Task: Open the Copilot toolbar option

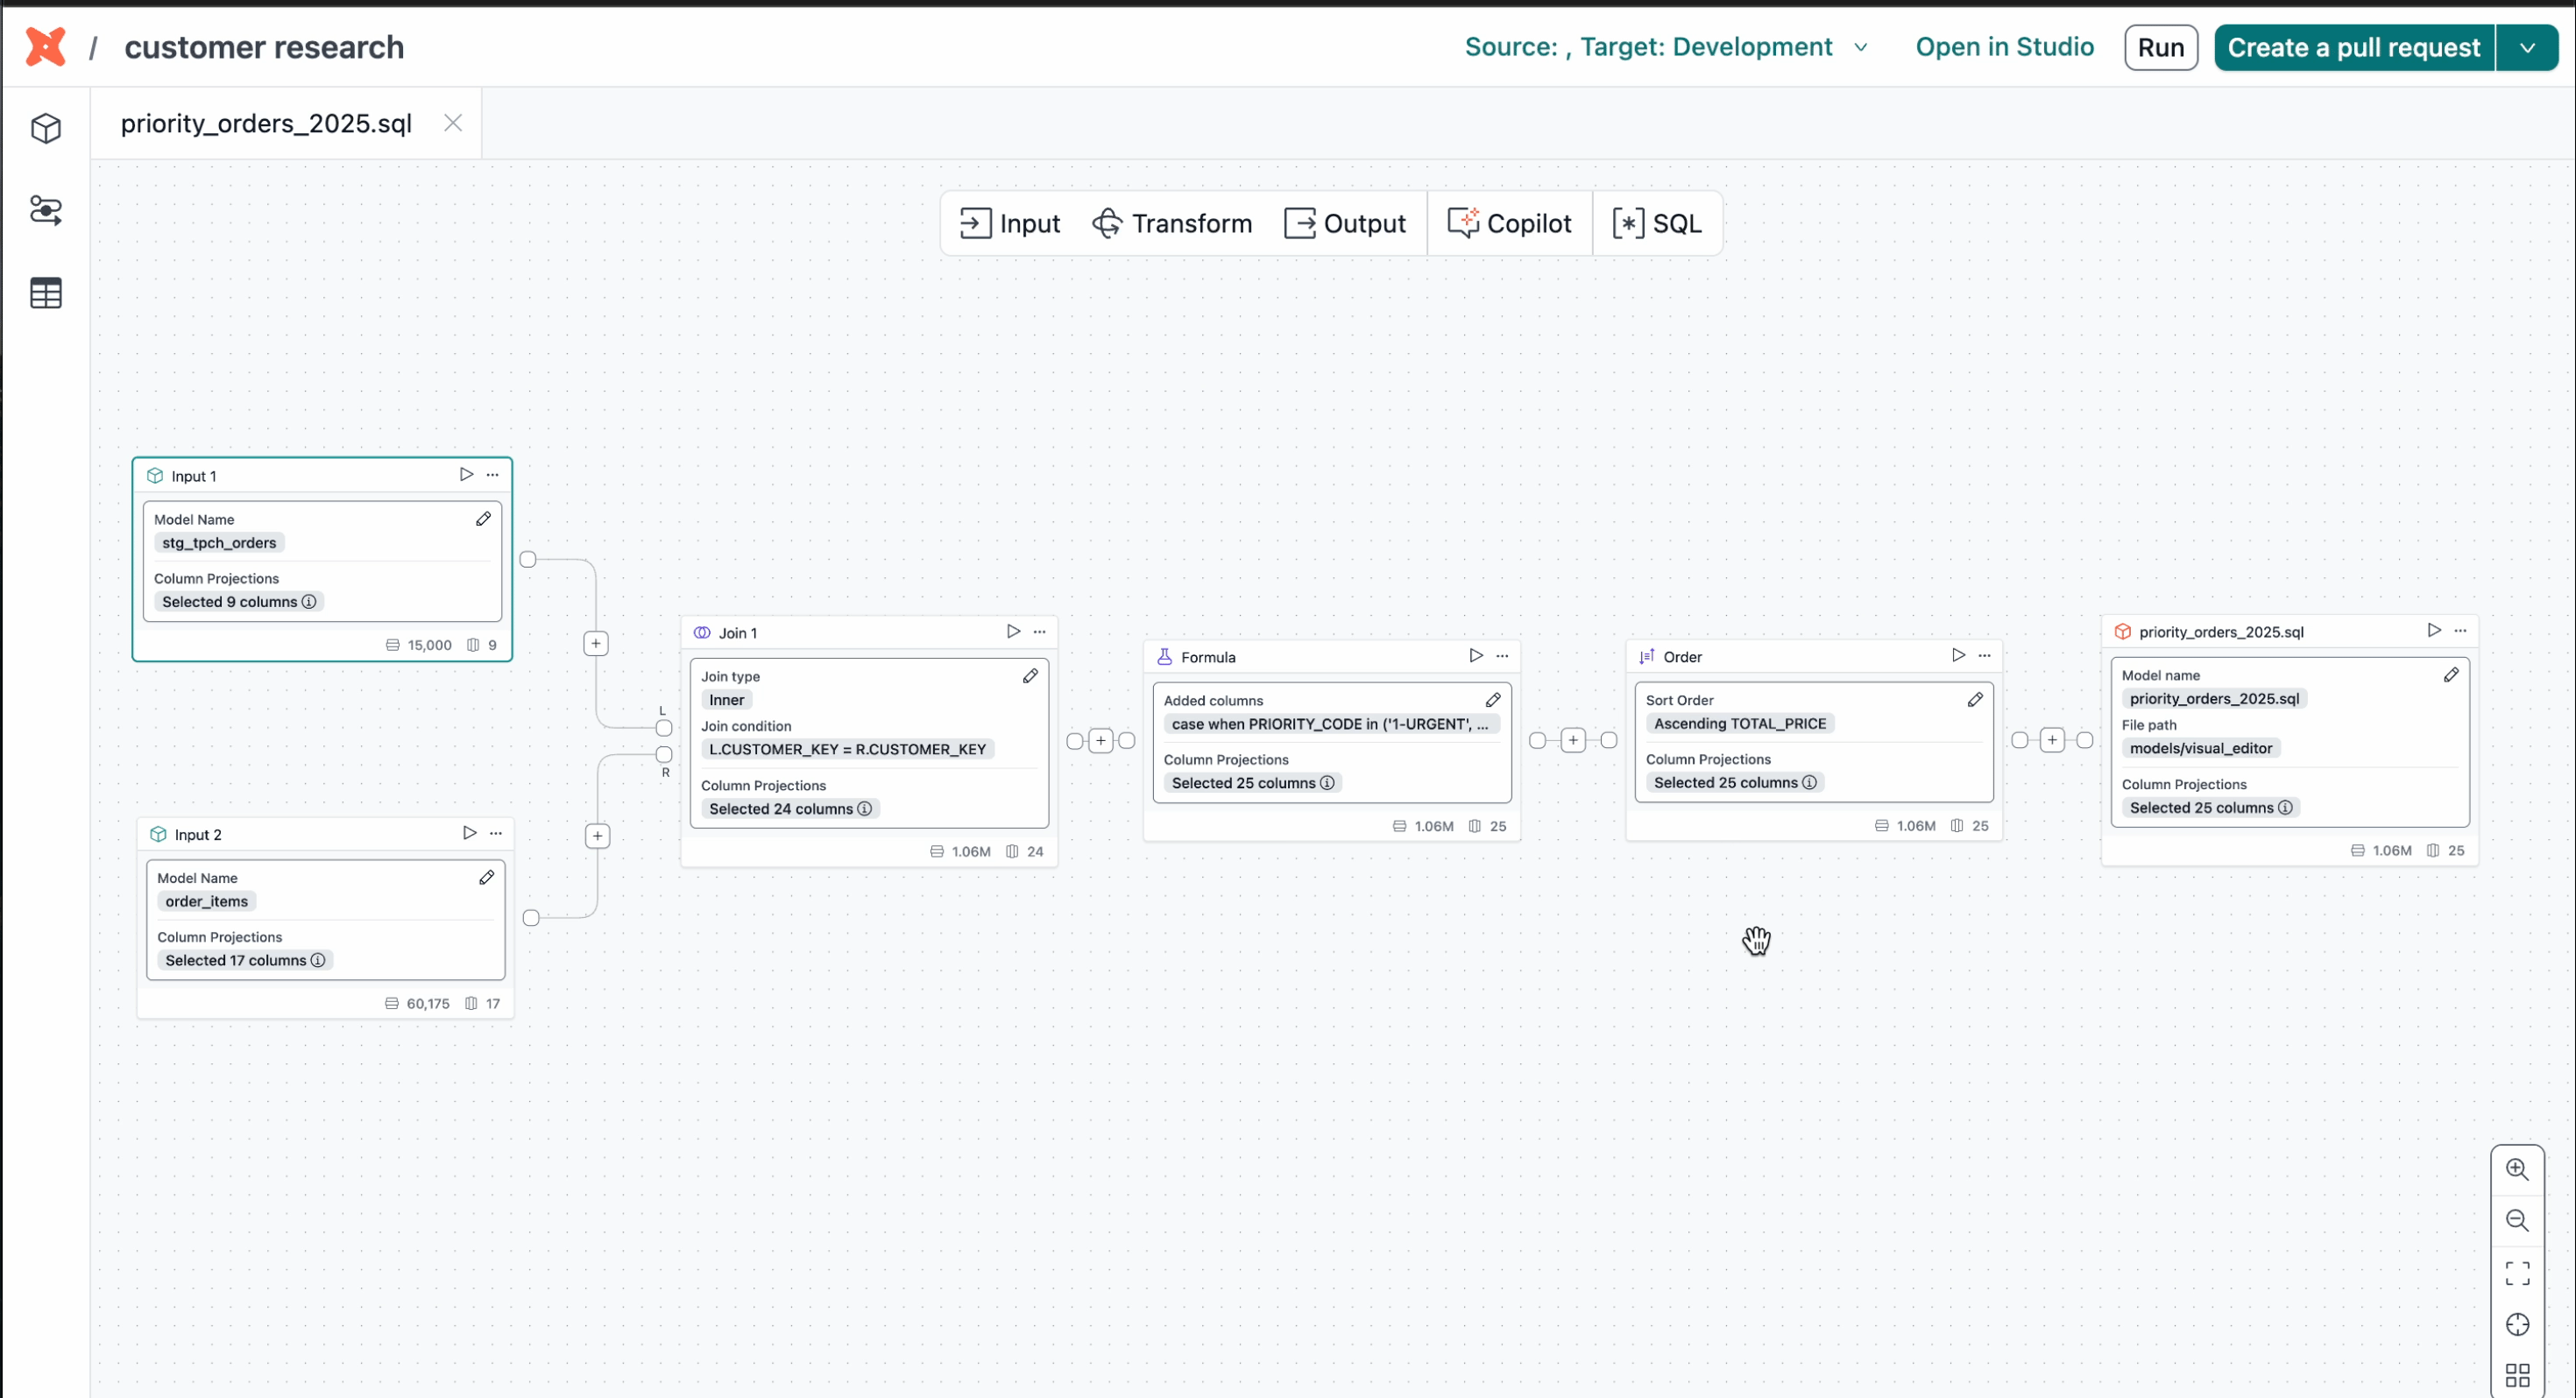Action: click(1509, 223)
